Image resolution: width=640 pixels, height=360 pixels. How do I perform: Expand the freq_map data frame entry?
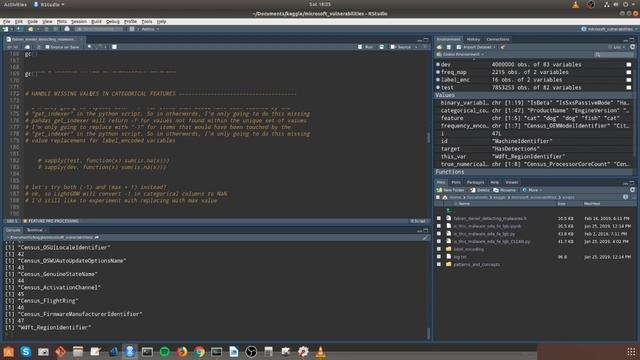pyautogui.click(x=438, y=72)
